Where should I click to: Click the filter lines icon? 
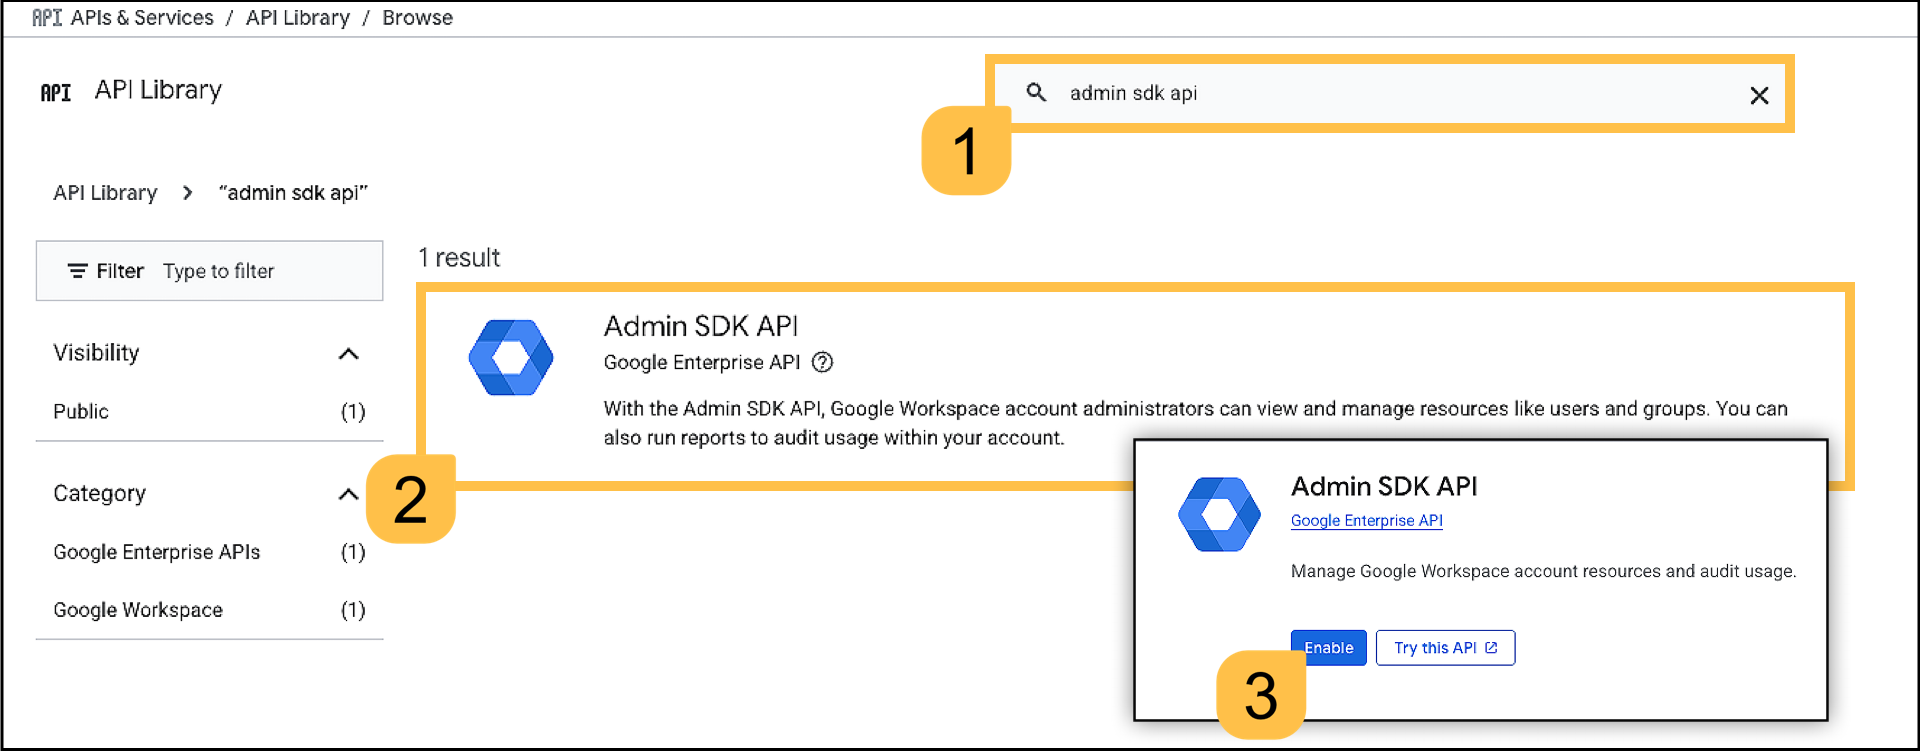pos(77,271)
